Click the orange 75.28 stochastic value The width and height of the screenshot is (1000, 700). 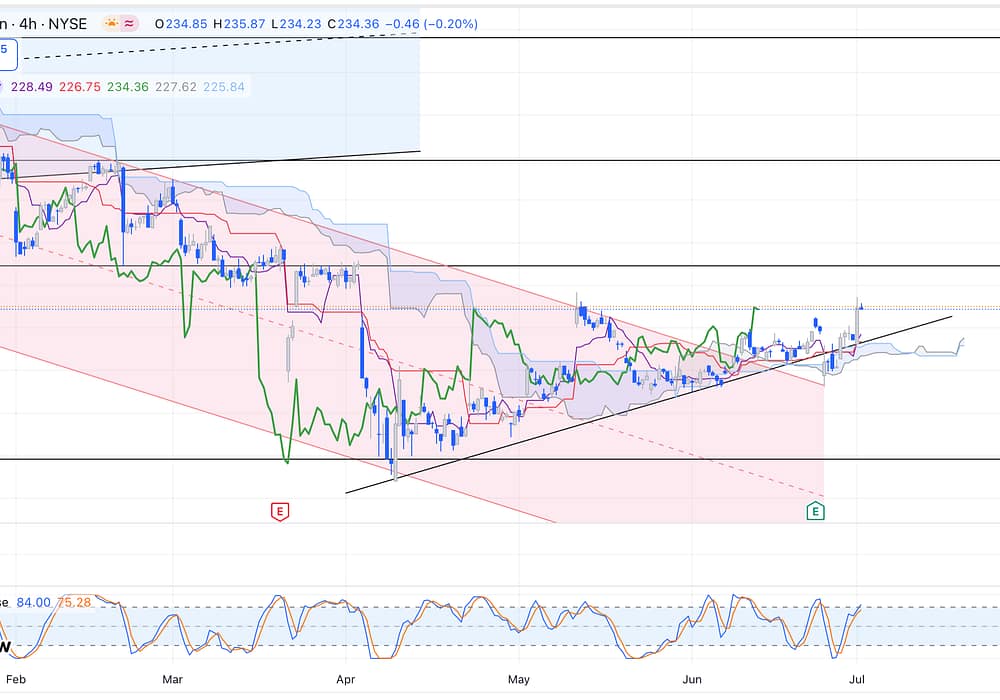click(x=77, y=601)
